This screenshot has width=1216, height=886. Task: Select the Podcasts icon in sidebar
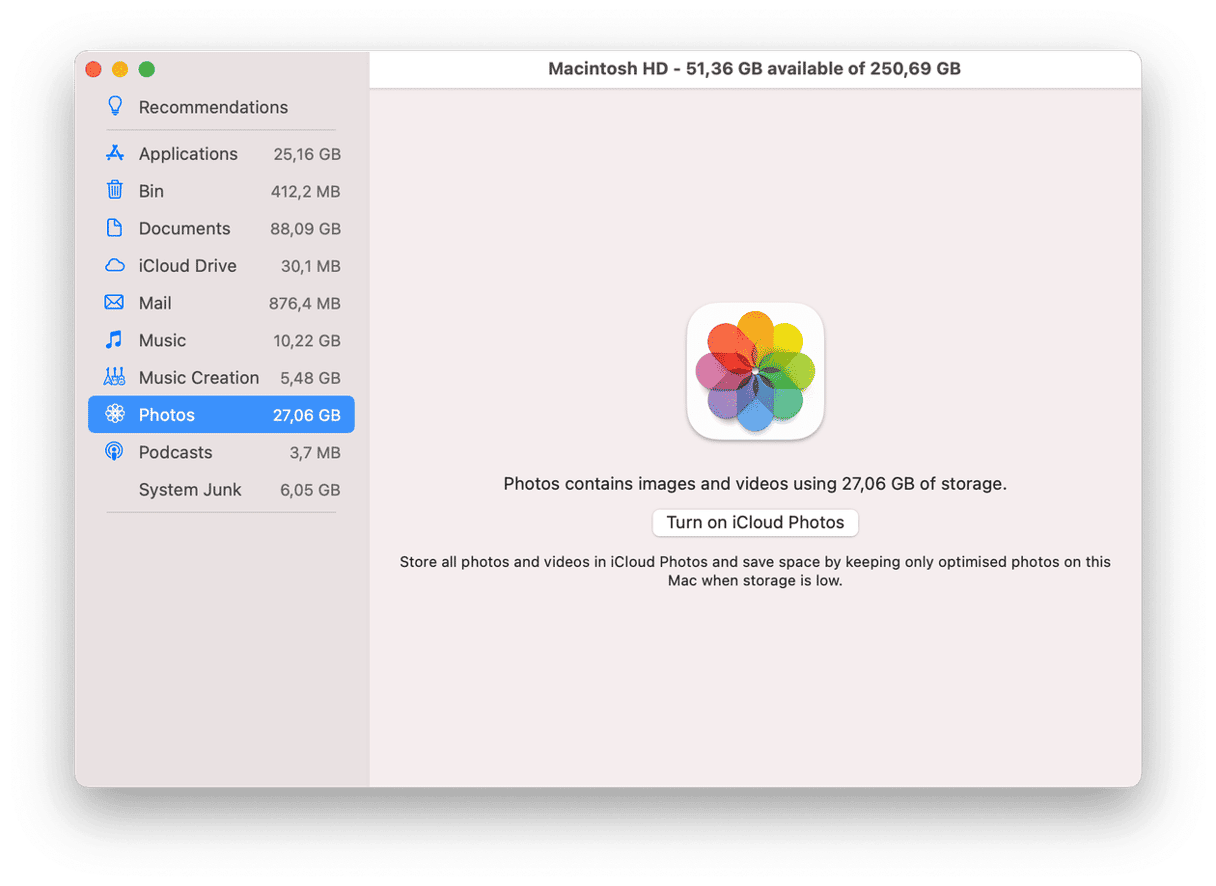click(115, 452)
